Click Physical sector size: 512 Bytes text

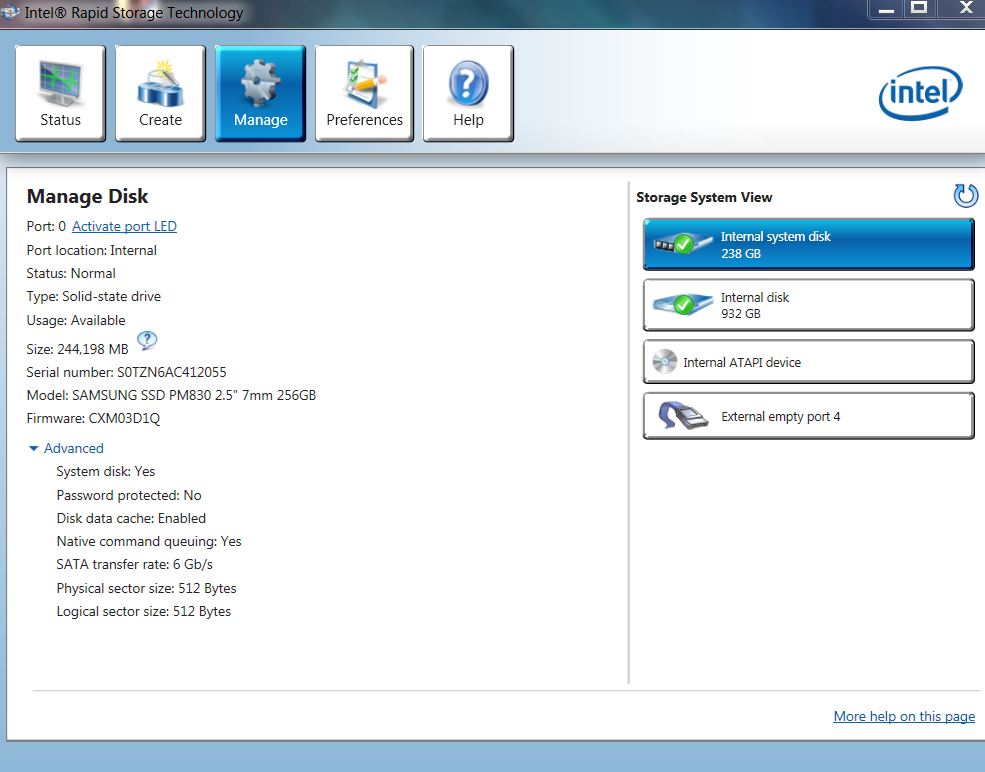tap(146, 589)
